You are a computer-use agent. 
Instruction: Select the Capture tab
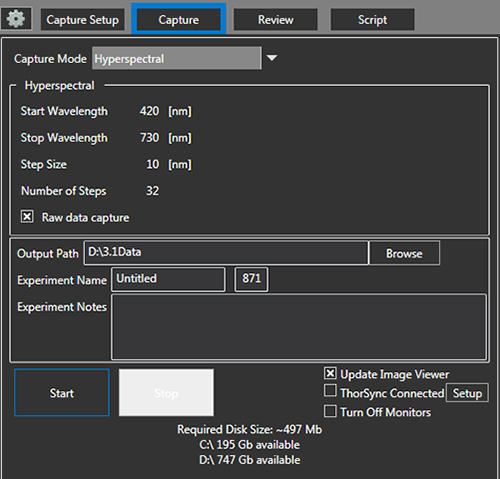point(179,19)
